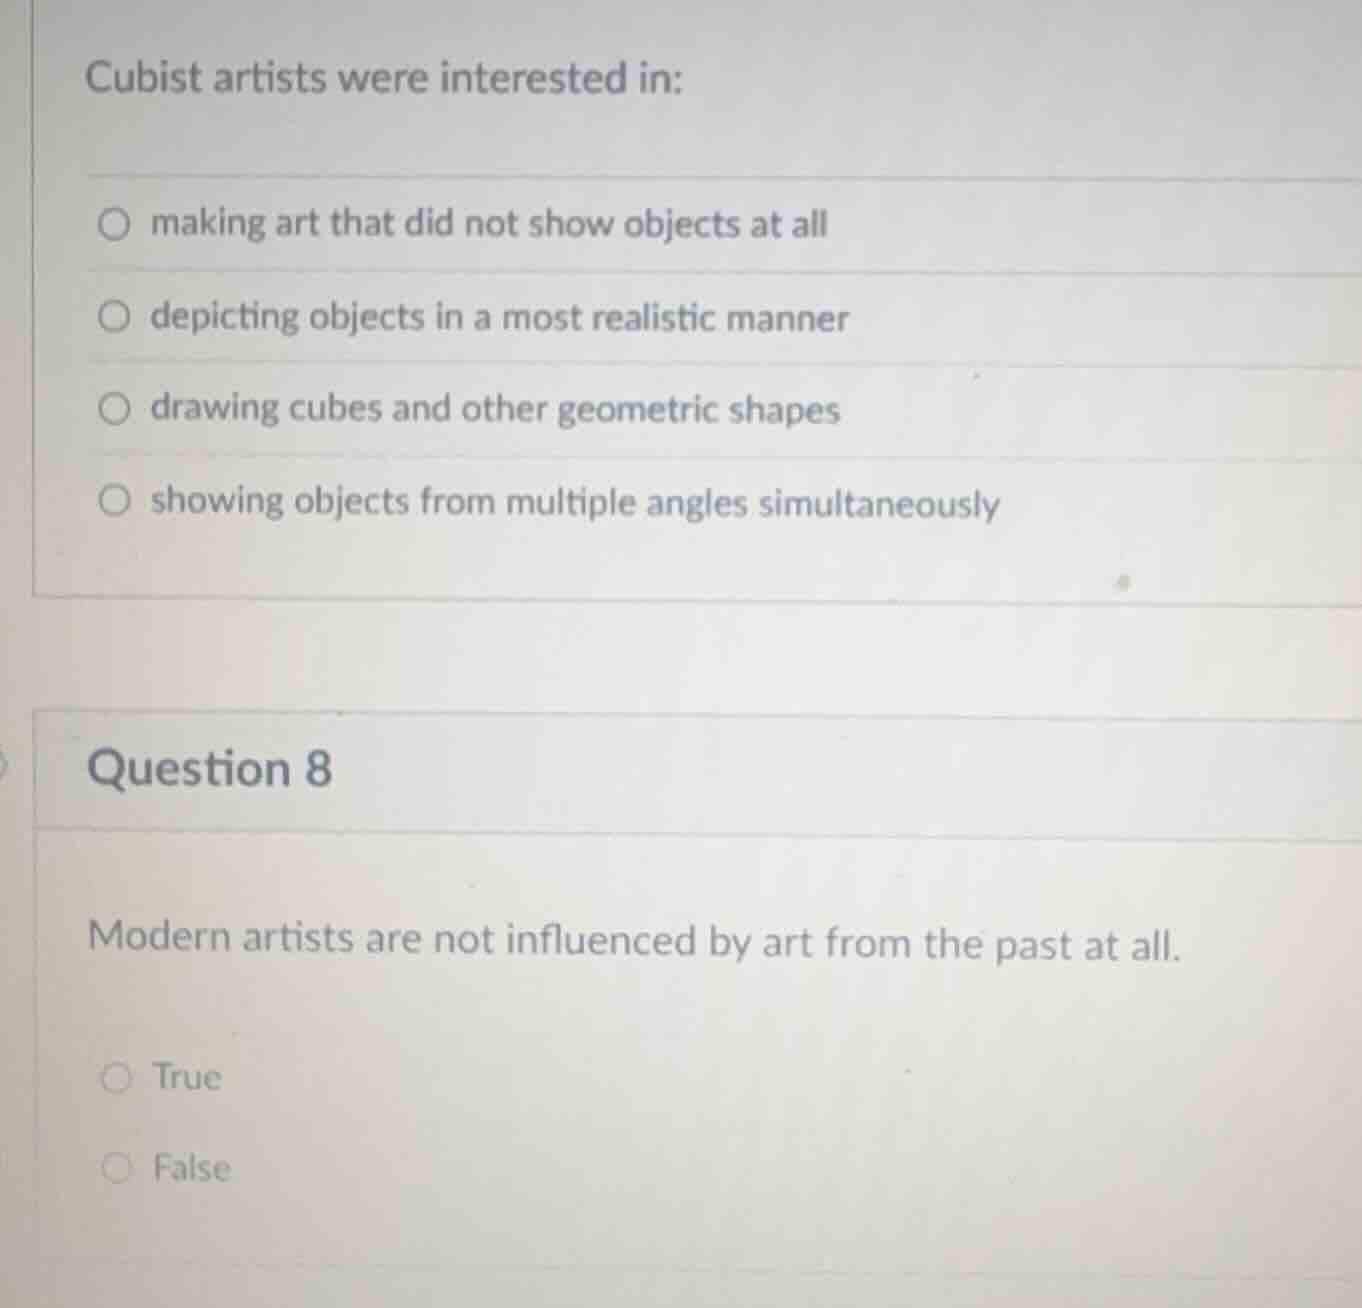Click the Cubist artists question prompt text

[384, 79]
